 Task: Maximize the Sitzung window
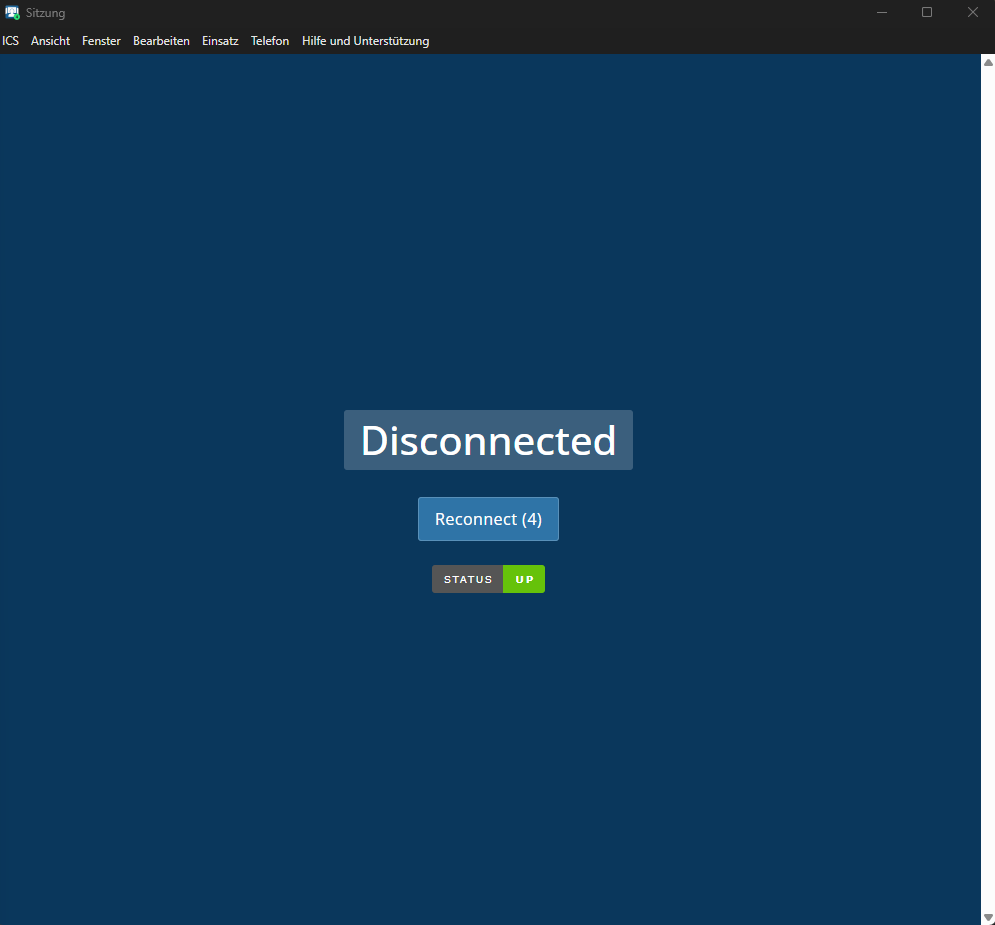[927, 13]
